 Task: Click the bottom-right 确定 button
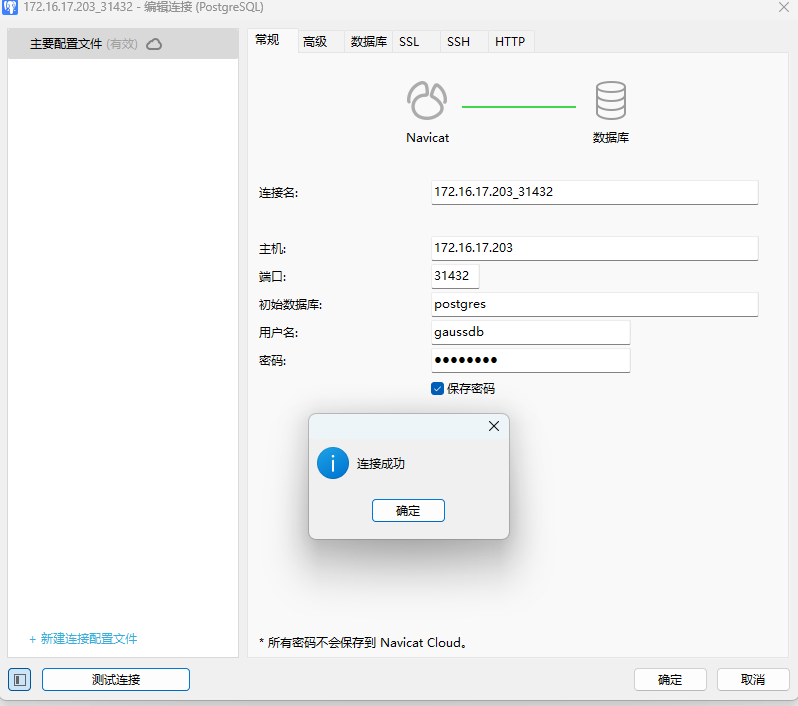(670, 680)
